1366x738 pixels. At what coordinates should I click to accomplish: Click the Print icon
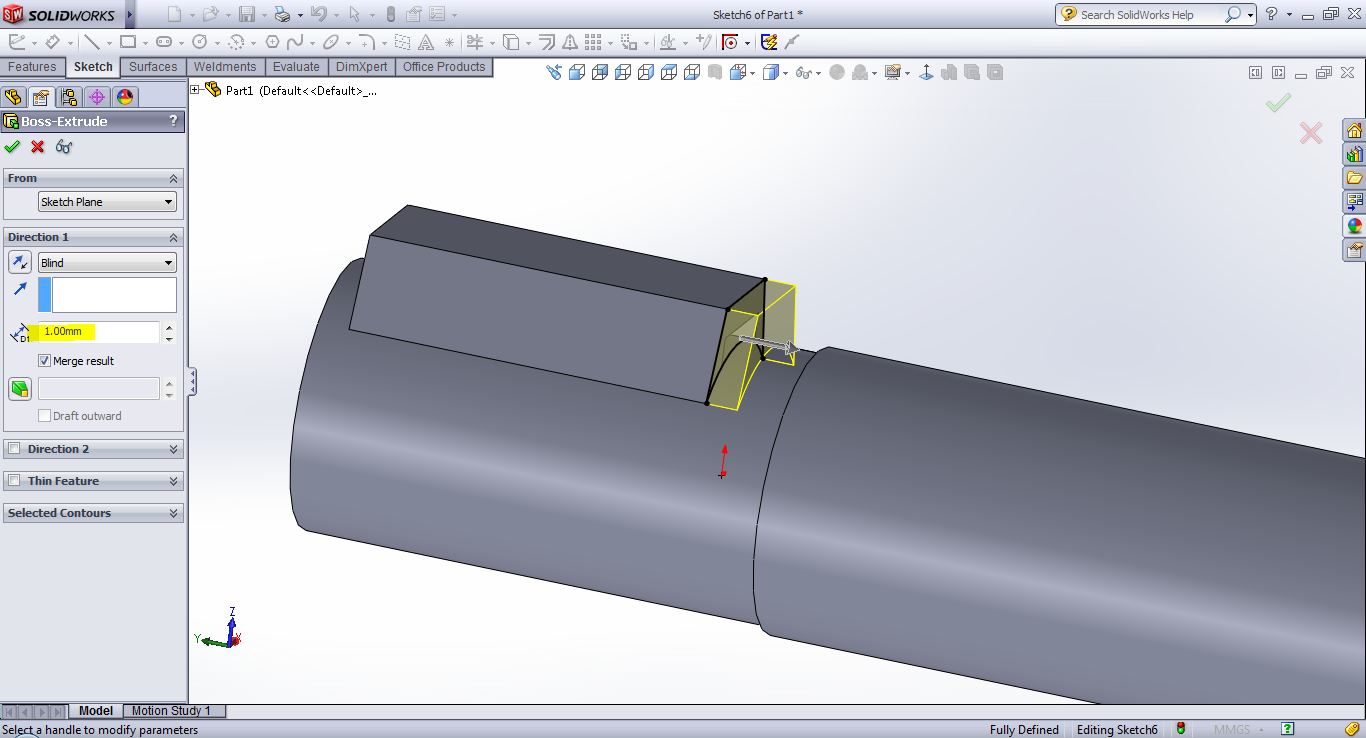click(x=282, y=14)
